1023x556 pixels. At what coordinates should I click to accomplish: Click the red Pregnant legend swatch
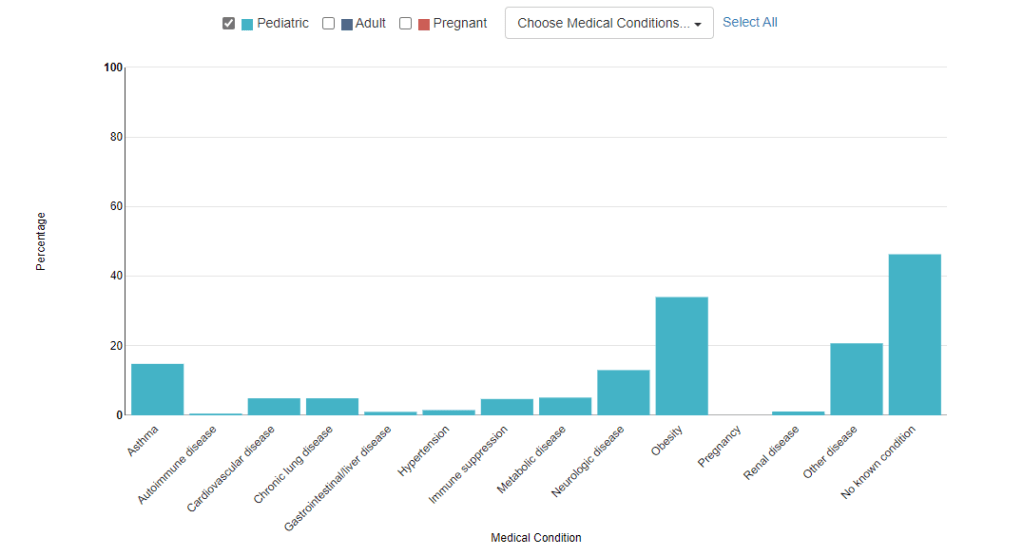(424, 24)
